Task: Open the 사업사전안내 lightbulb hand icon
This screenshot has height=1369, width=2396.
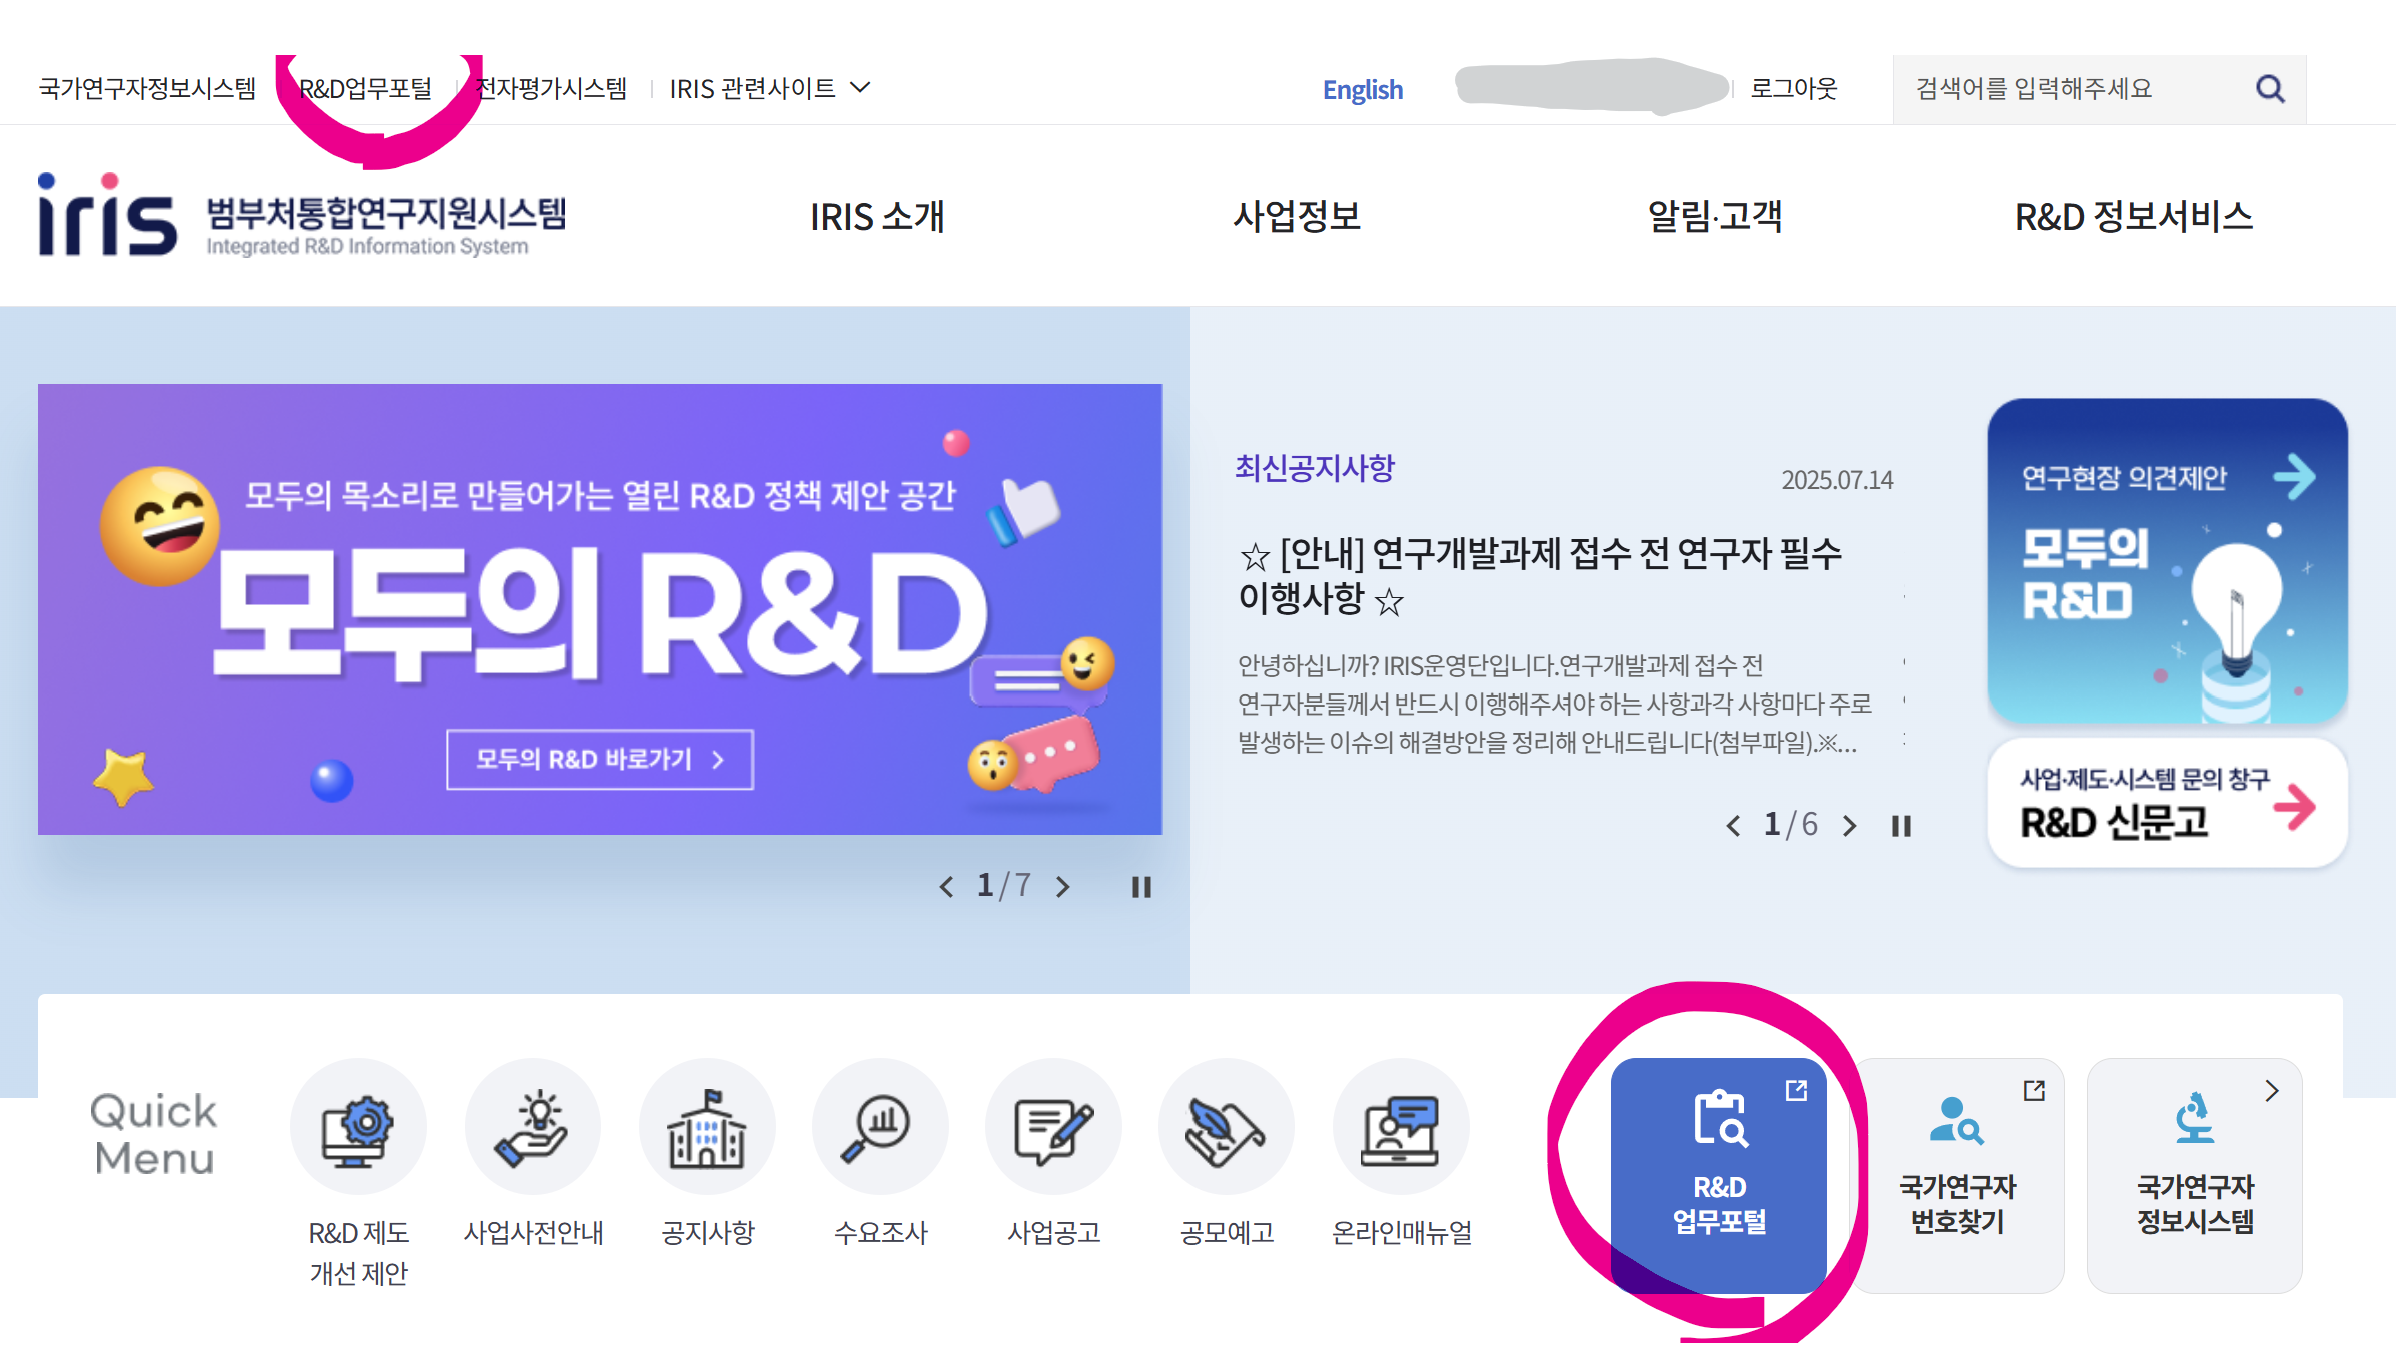Action: pos(532,1127)
